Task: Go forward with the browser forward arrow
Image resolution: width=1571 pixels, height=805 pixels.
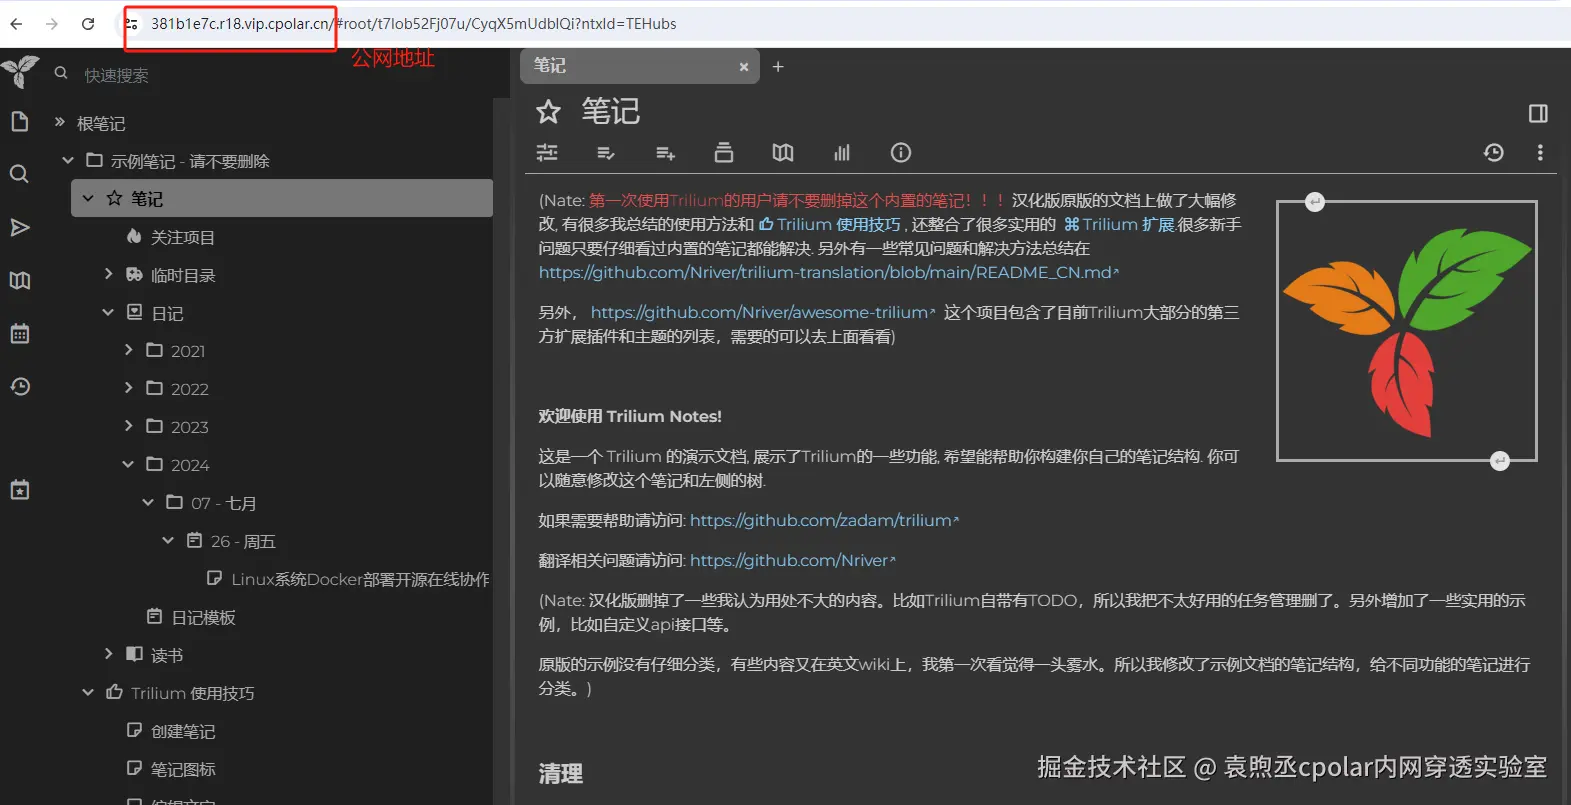Action: [x=52, y=24]
